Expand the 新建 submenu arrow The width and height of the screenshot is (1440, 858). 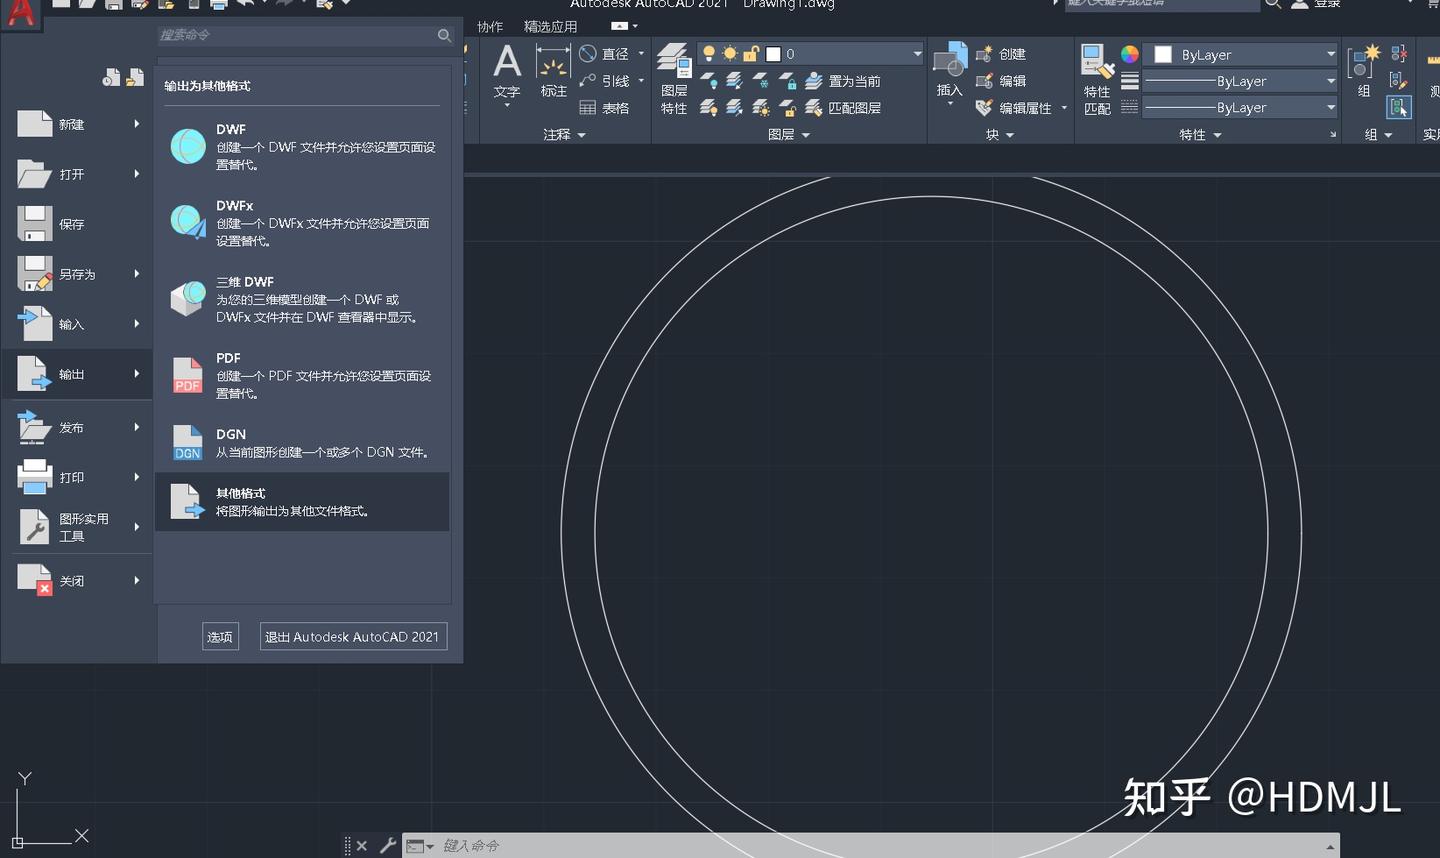point(137,124)
